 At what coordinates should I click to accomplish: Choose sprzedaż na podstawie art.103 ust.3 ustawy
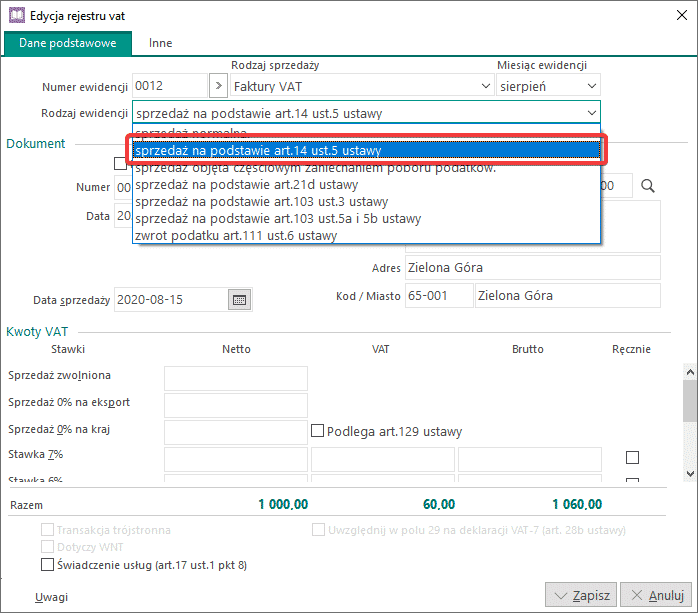point(366,202)
